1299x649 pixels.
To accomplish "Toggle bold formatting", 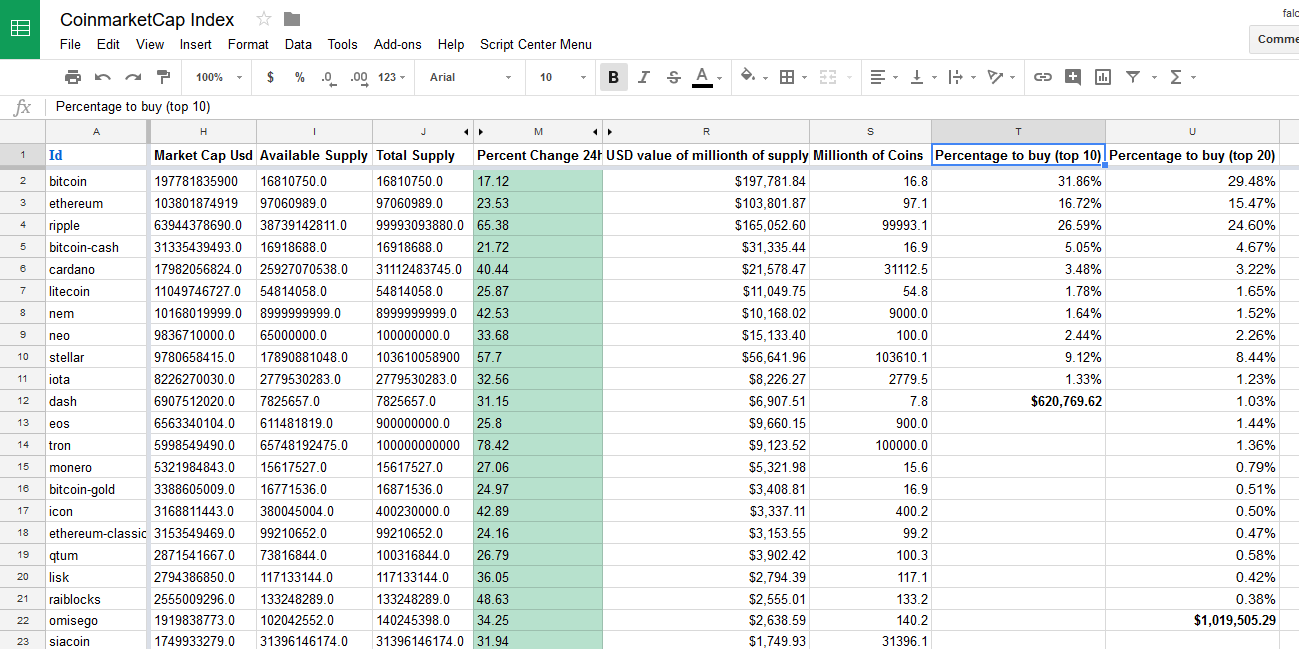I will point(613,77).
